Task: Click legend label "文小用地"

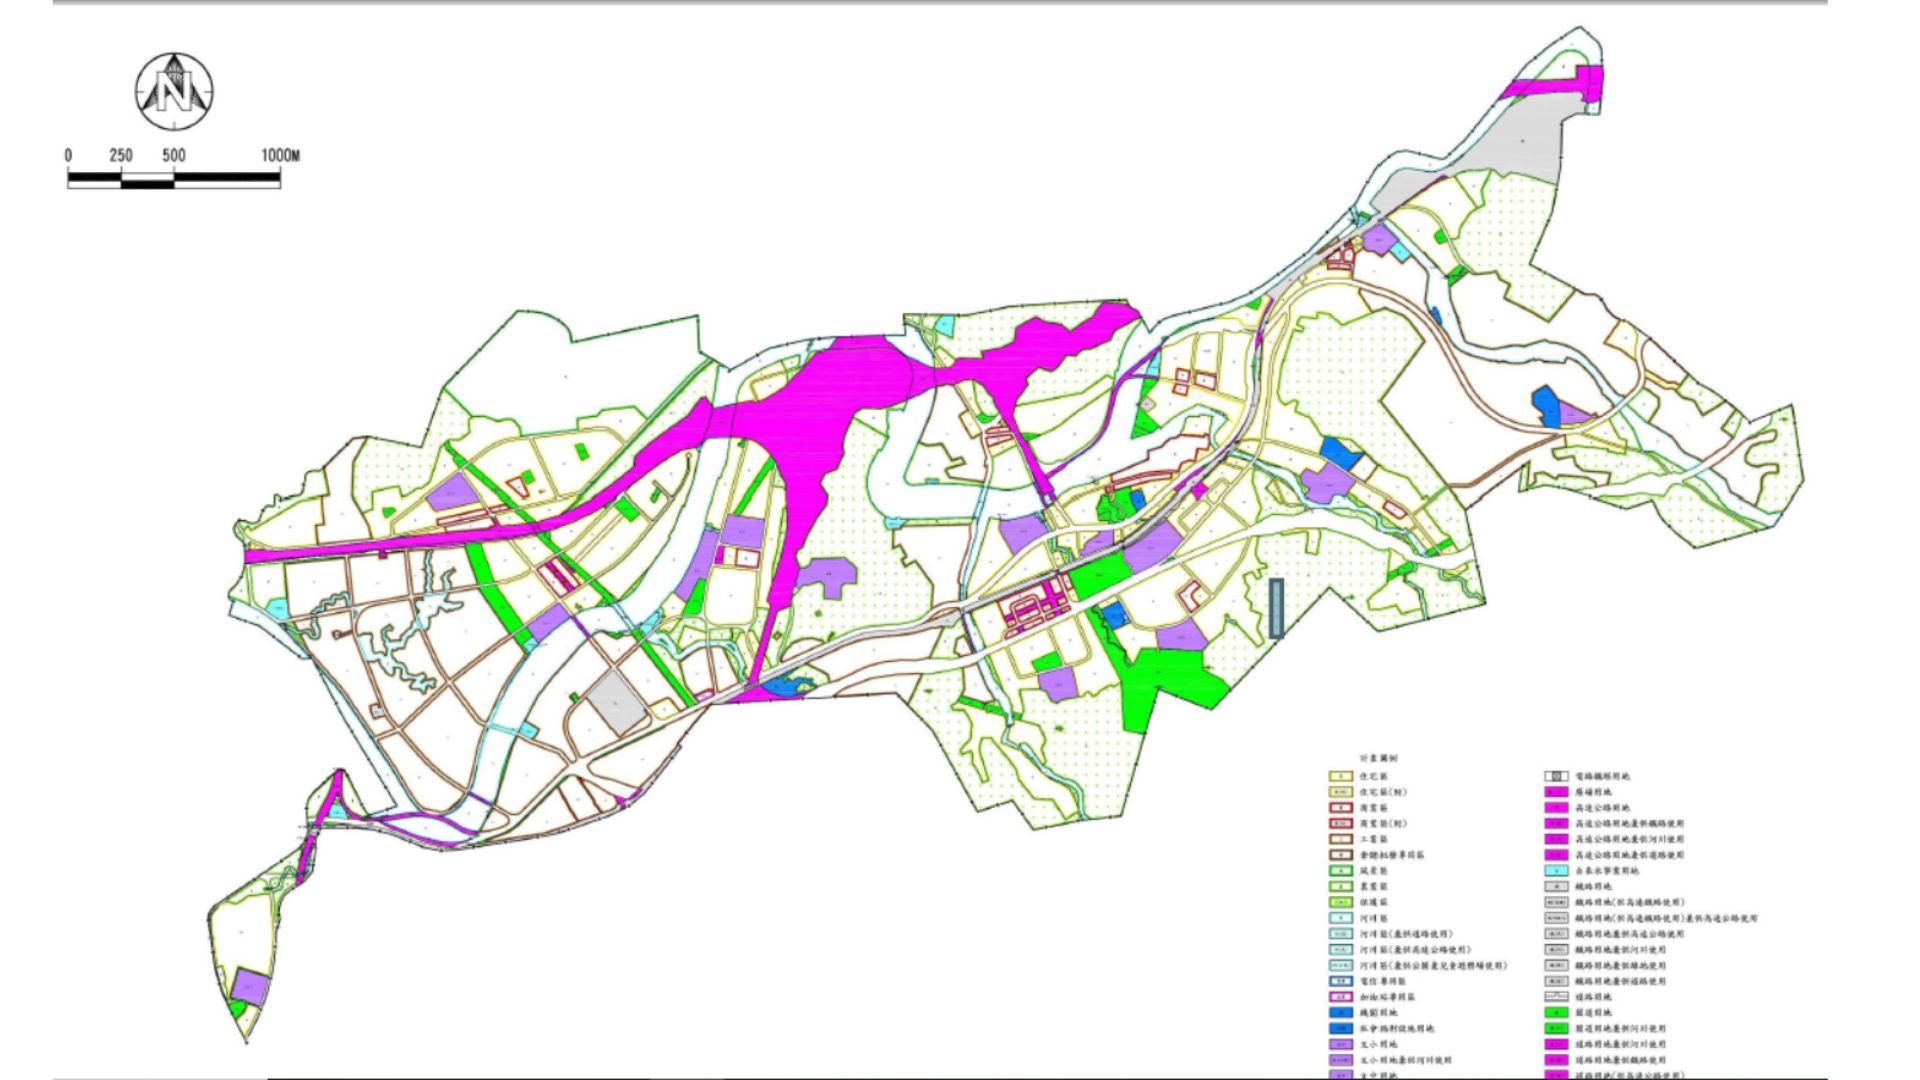Action: point(1379,1045)
